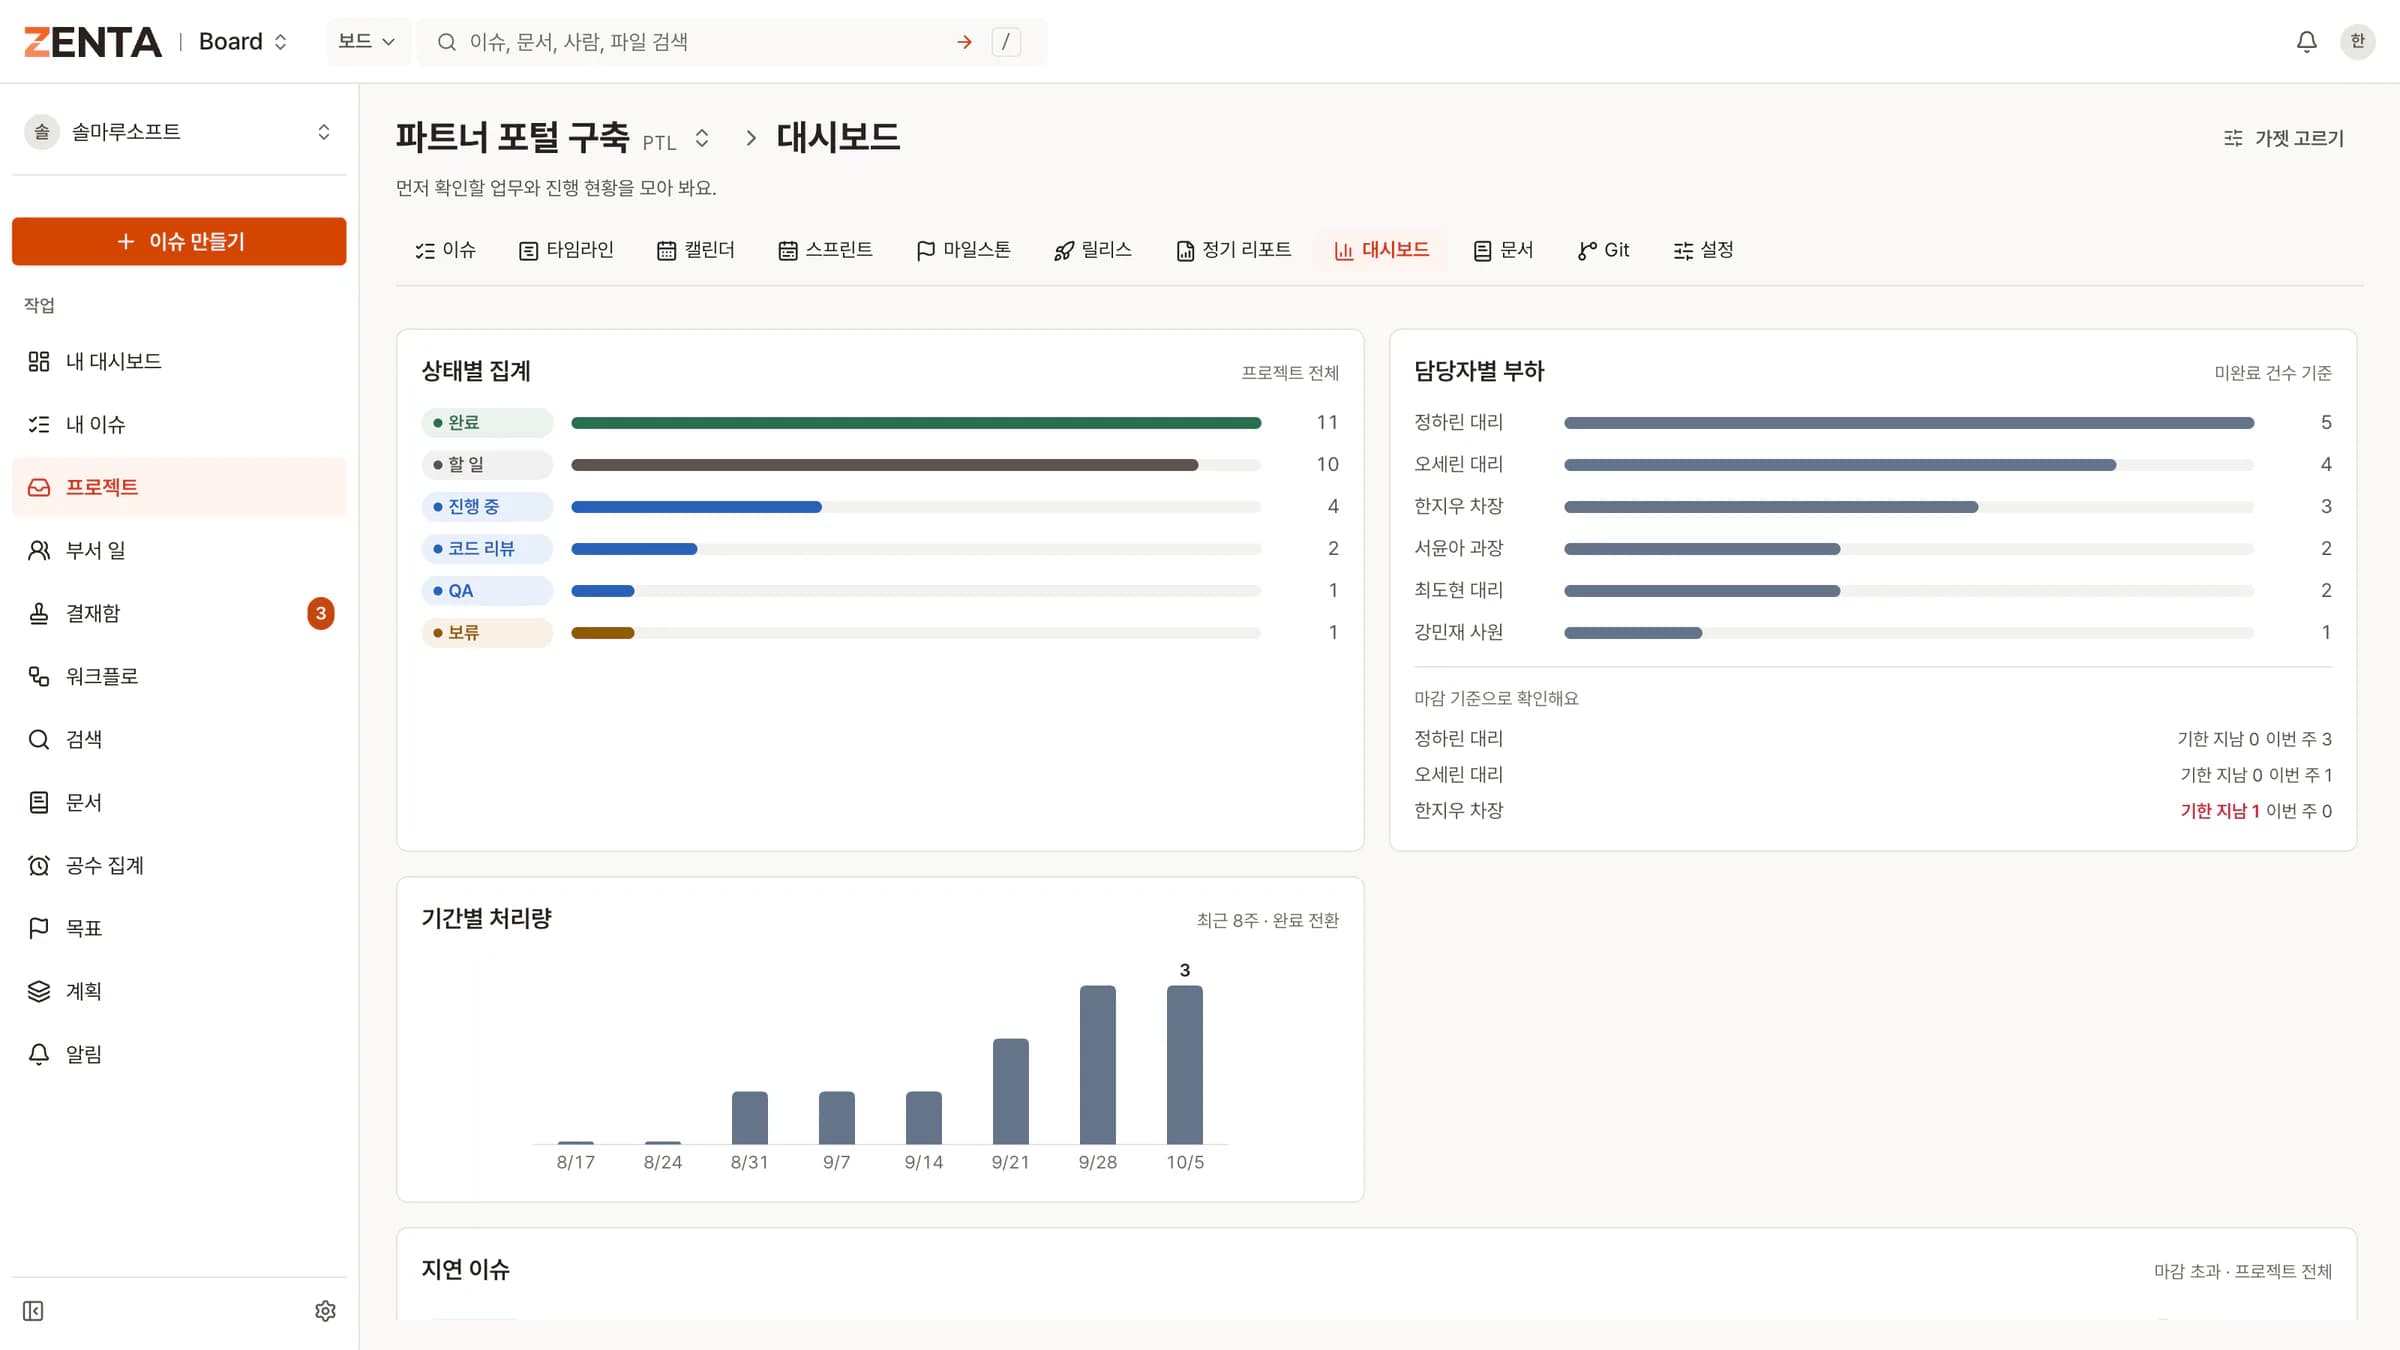Click the 이슈 만들기 button
This screenshot has width=2400, height=1350.
tap(179, 241)
